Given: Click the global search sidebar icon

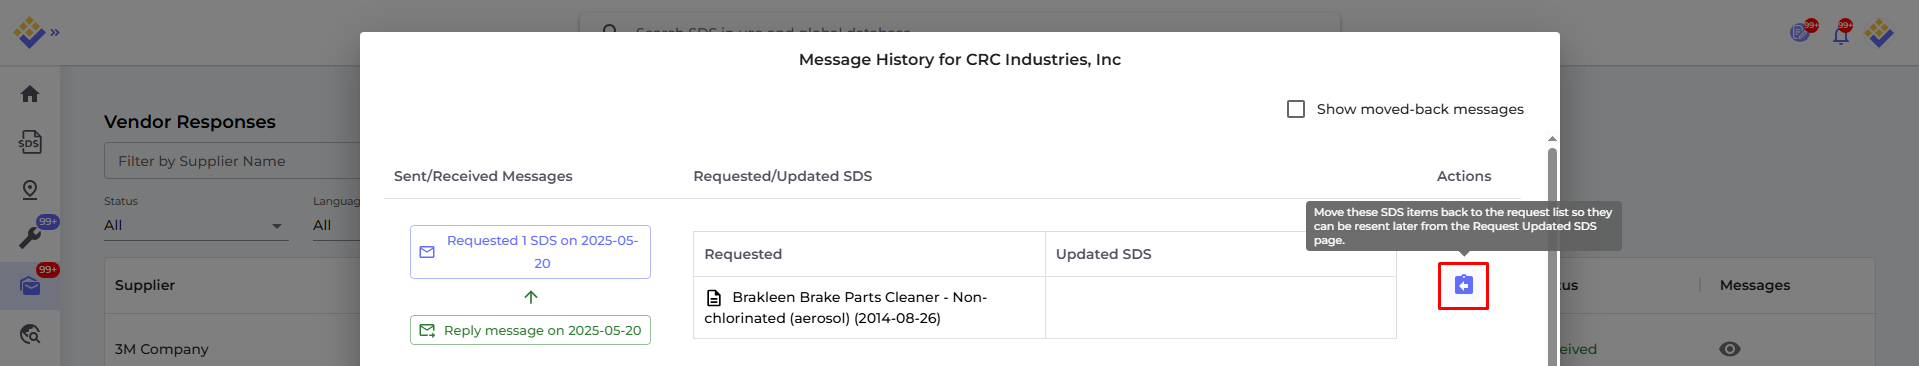Looking at the screenshot, I should [x=30, y=334].
